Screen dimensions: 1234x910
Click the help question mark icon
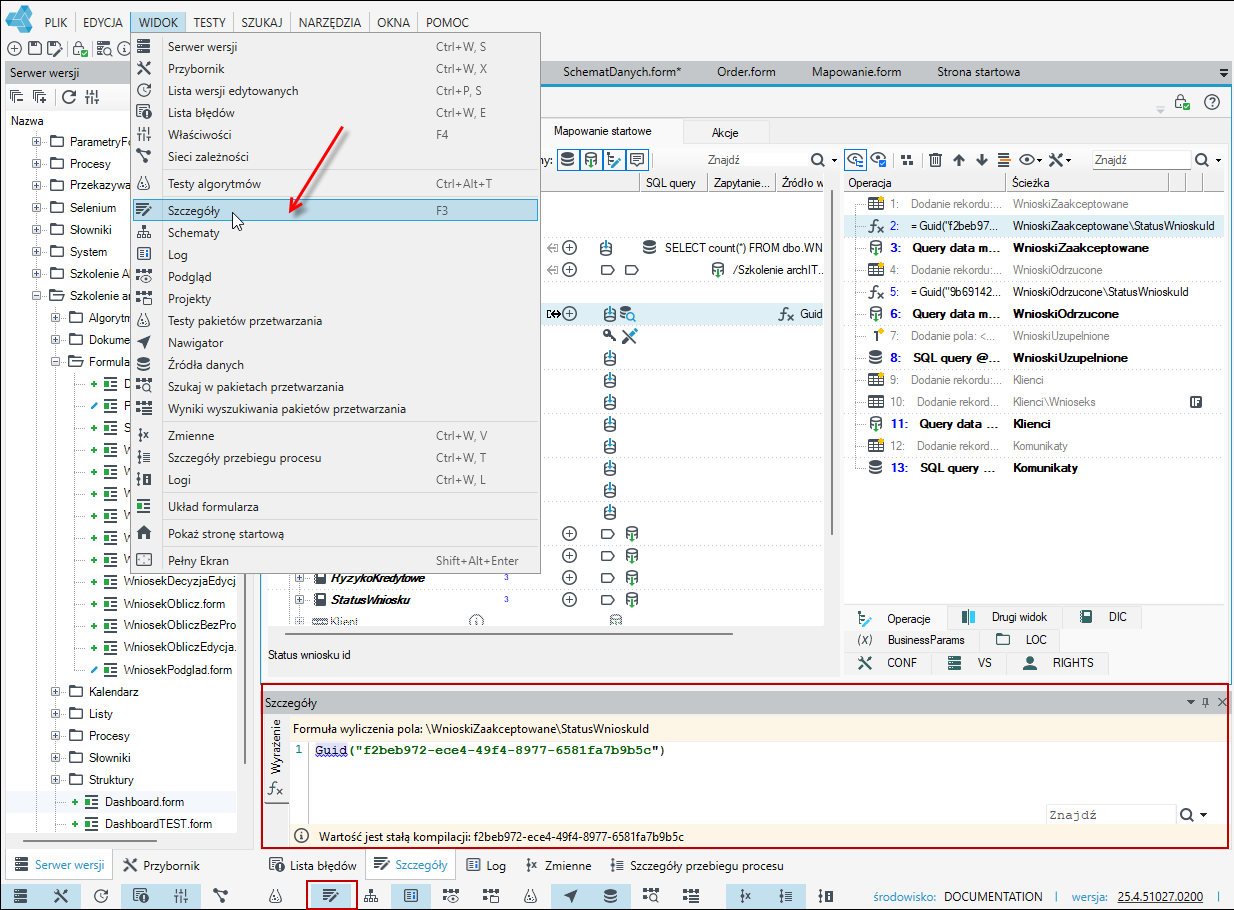(x=1212, y=102)
